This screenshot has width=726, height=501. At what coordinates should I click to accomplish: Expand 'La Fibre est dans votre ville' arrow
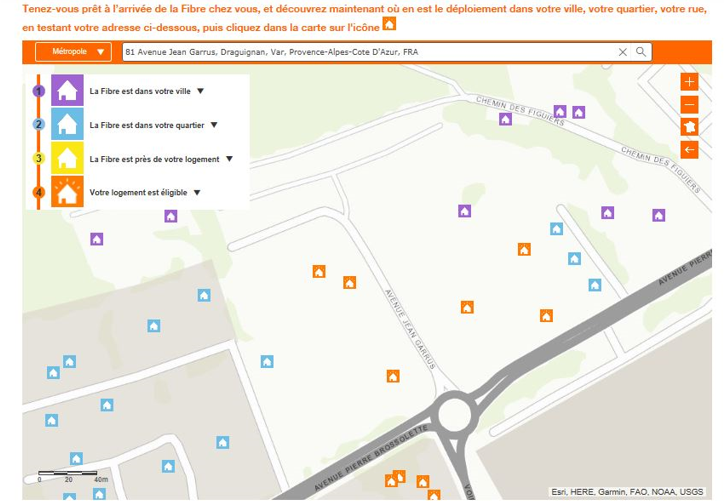pos(200,91)
